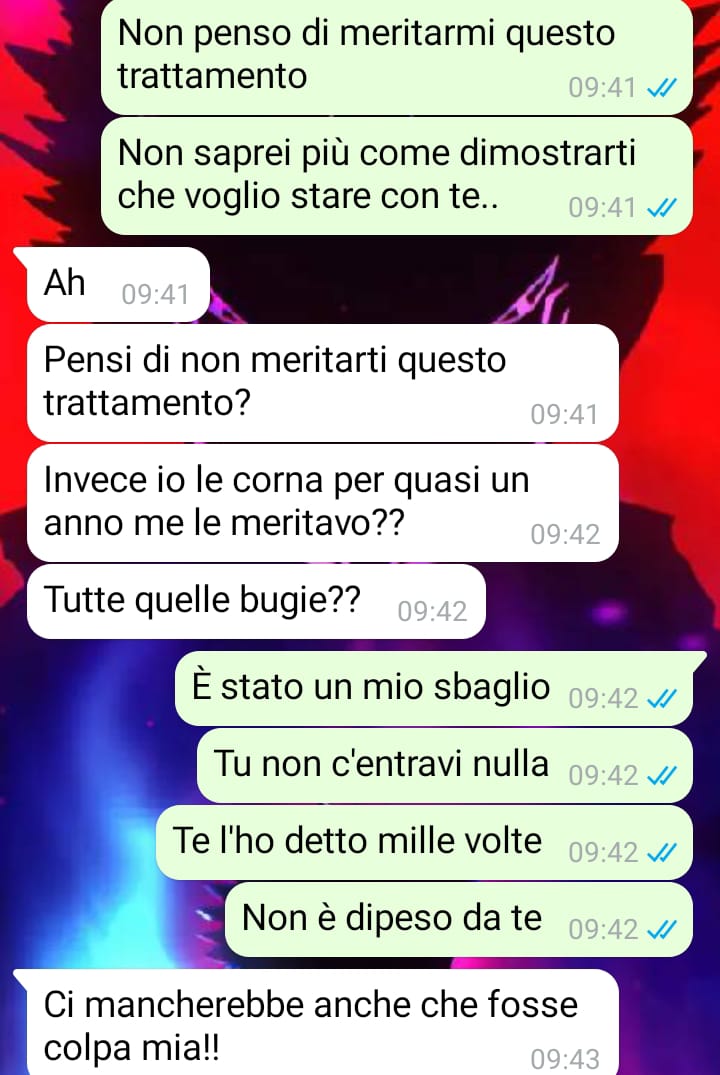
Task: Select the 'Tutte quelle bugie??' message
Action: [x=256, y=601]
